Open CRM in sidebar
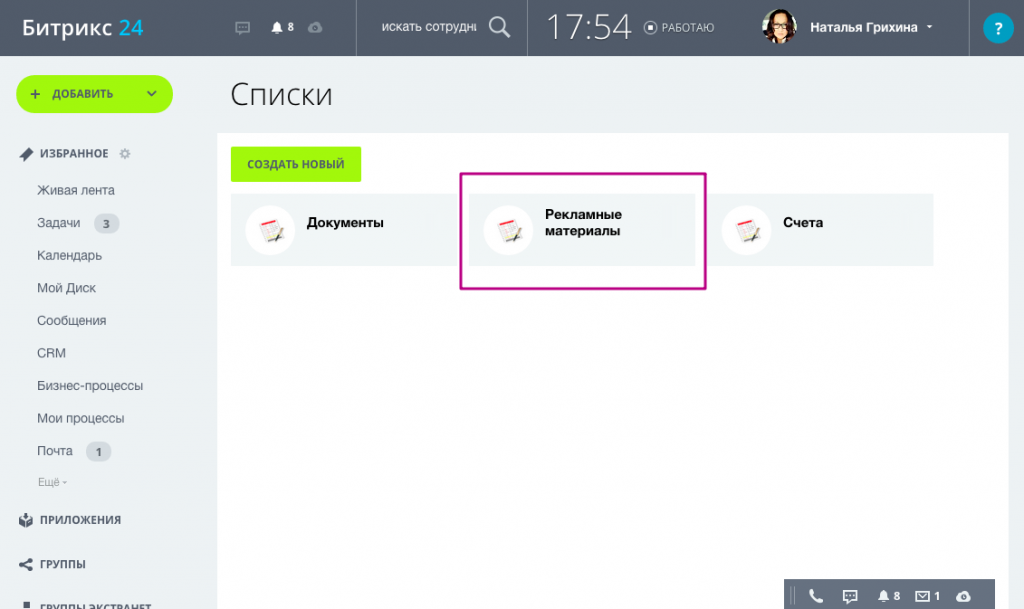The height and width of the screenshot is (609, 1024). [x=52, y=353]
